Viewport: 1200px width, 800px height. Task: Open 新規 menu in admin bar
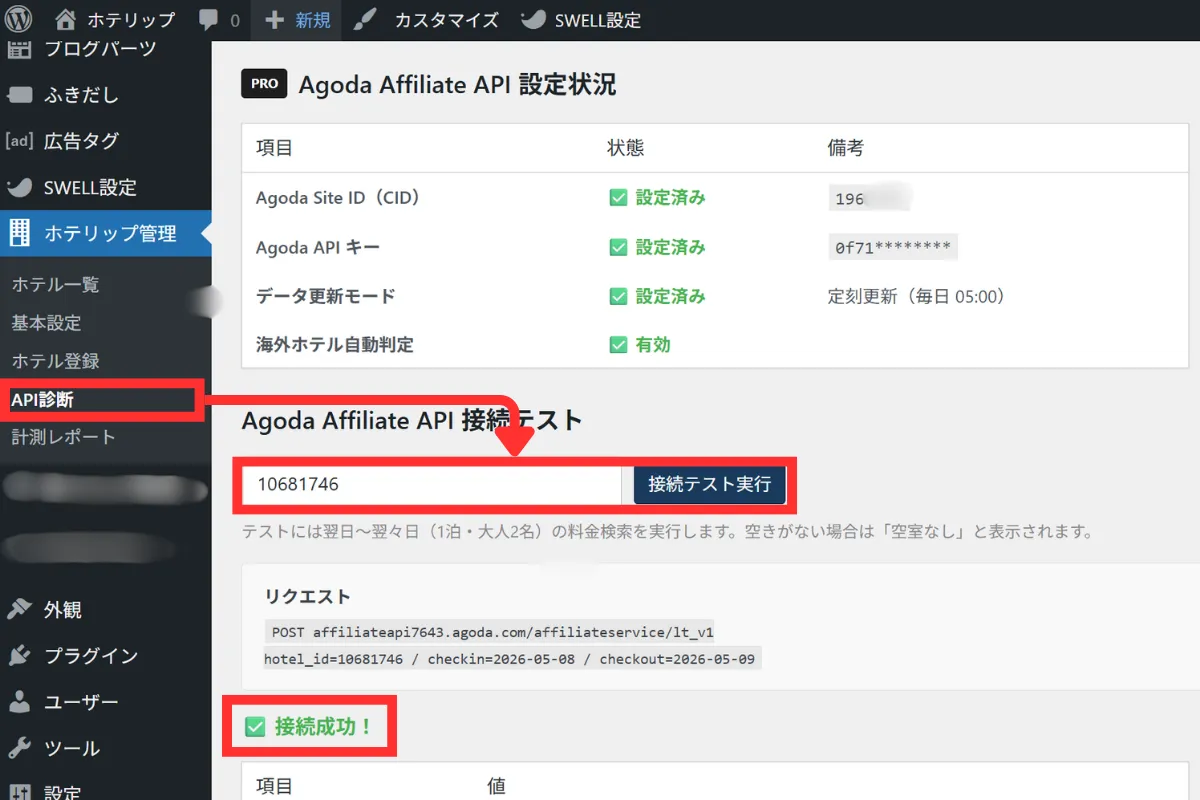coord(313,20)
